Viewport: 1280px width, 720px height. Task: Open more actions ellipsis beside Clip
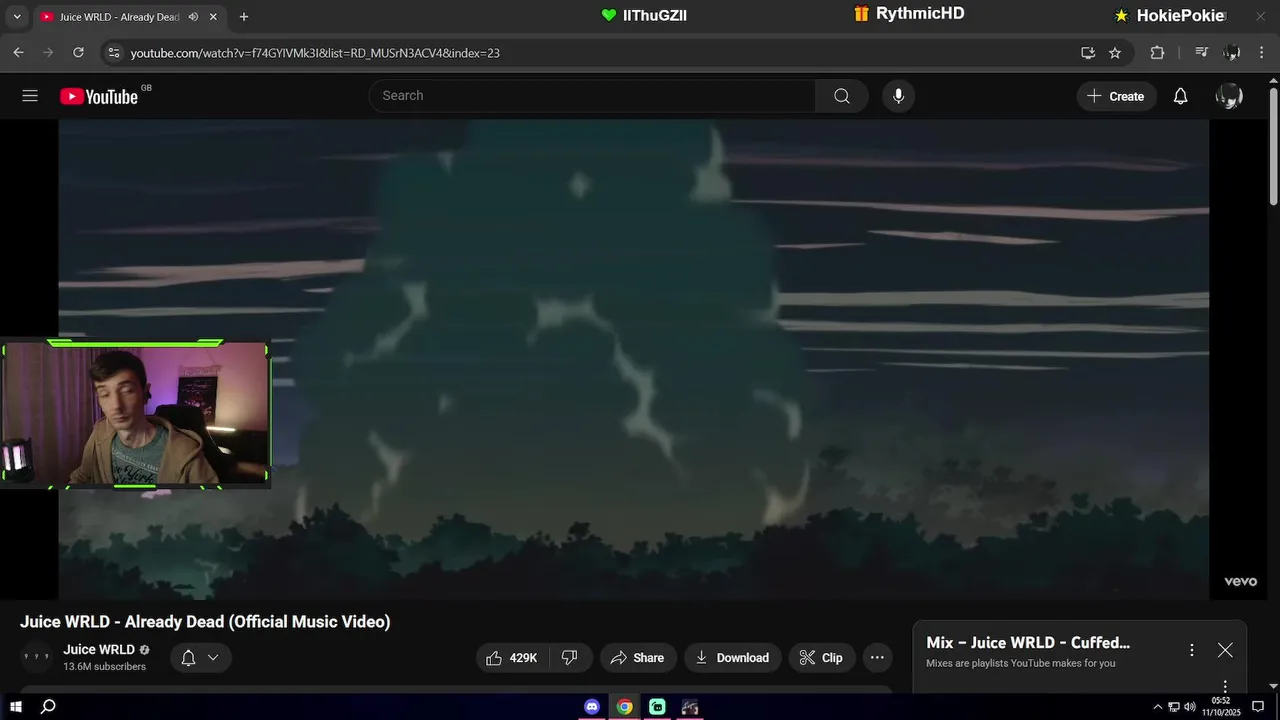(x=877, y=657)
